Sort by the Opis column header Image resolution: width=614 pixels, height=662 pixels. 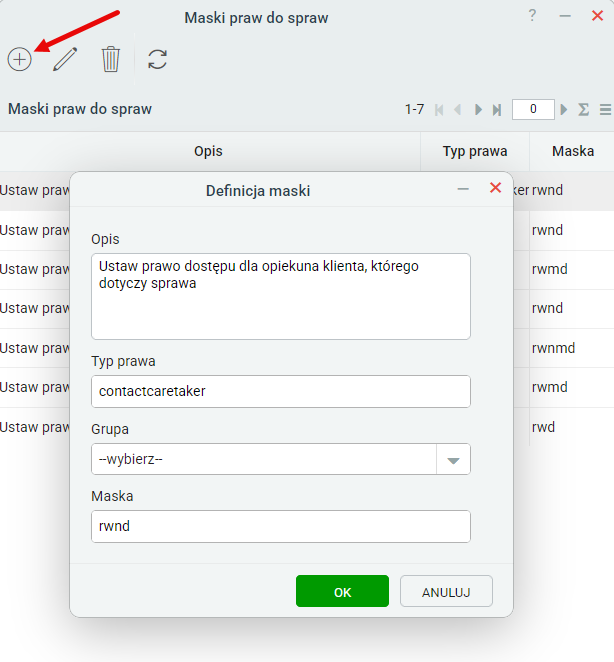(x=208, y=151)
